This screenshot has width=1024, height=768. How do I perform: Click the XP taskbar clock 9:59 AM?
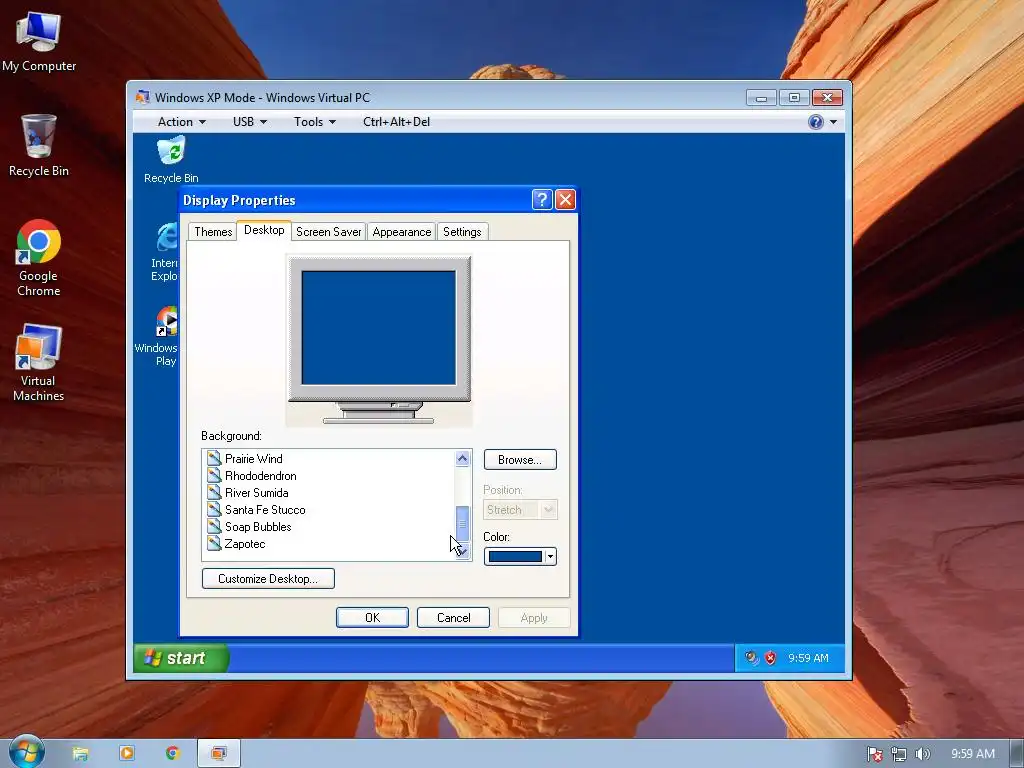808,658
